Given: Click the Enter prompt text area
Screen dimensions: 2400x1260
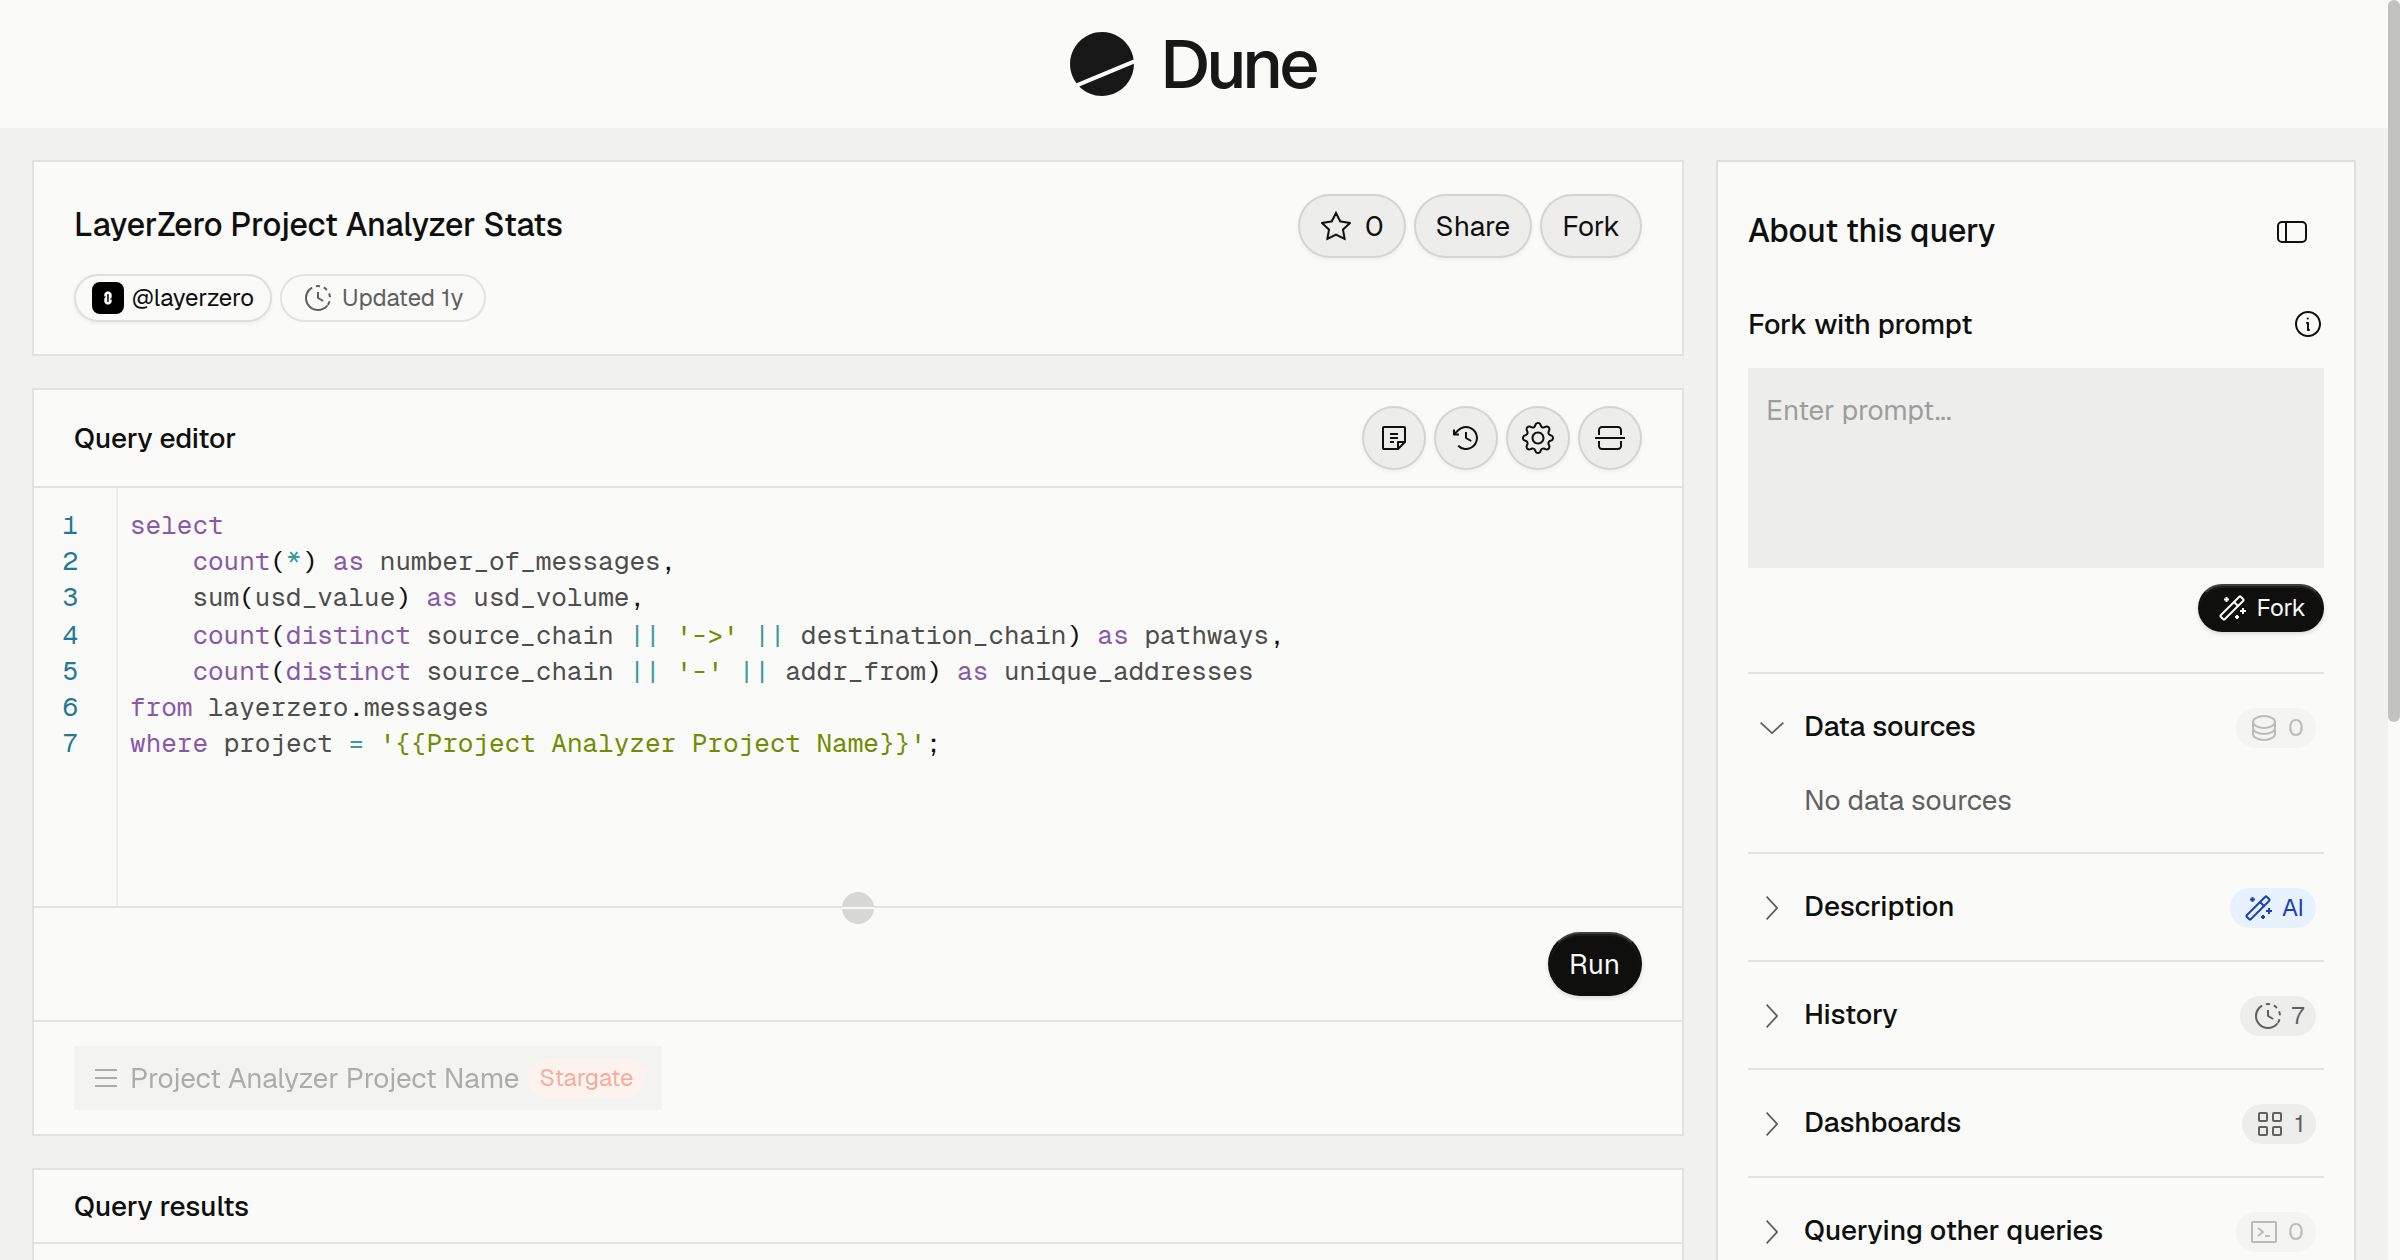Looking at the screenshot, I should (x=2035, y=468).
